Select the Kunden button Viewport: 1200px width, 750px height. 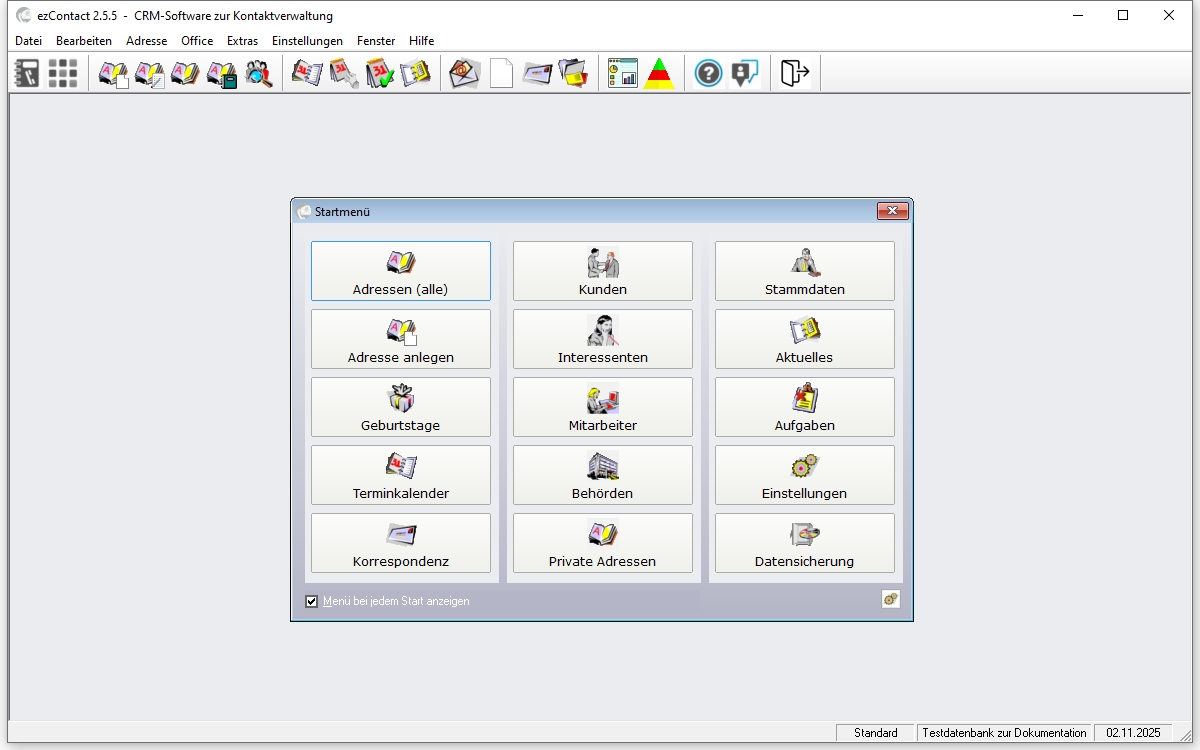coord(603,271)
